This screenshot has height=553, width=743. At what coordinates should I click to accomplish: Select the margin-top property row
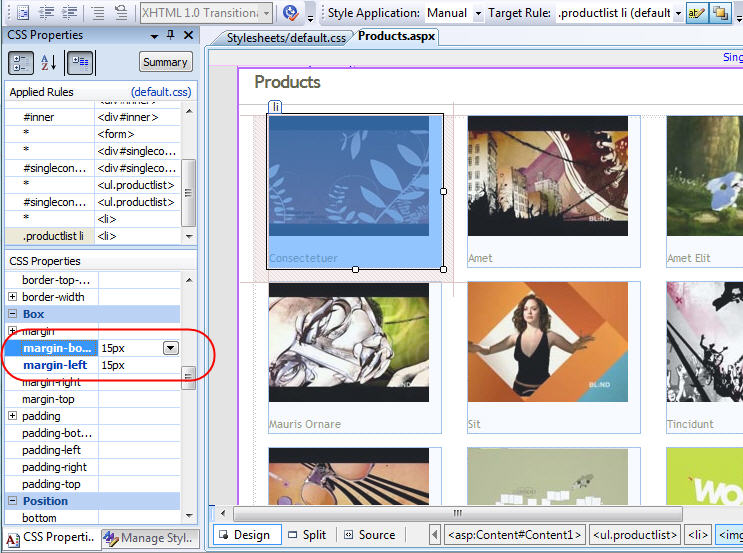pyautogui.click(x=92, y=399)
